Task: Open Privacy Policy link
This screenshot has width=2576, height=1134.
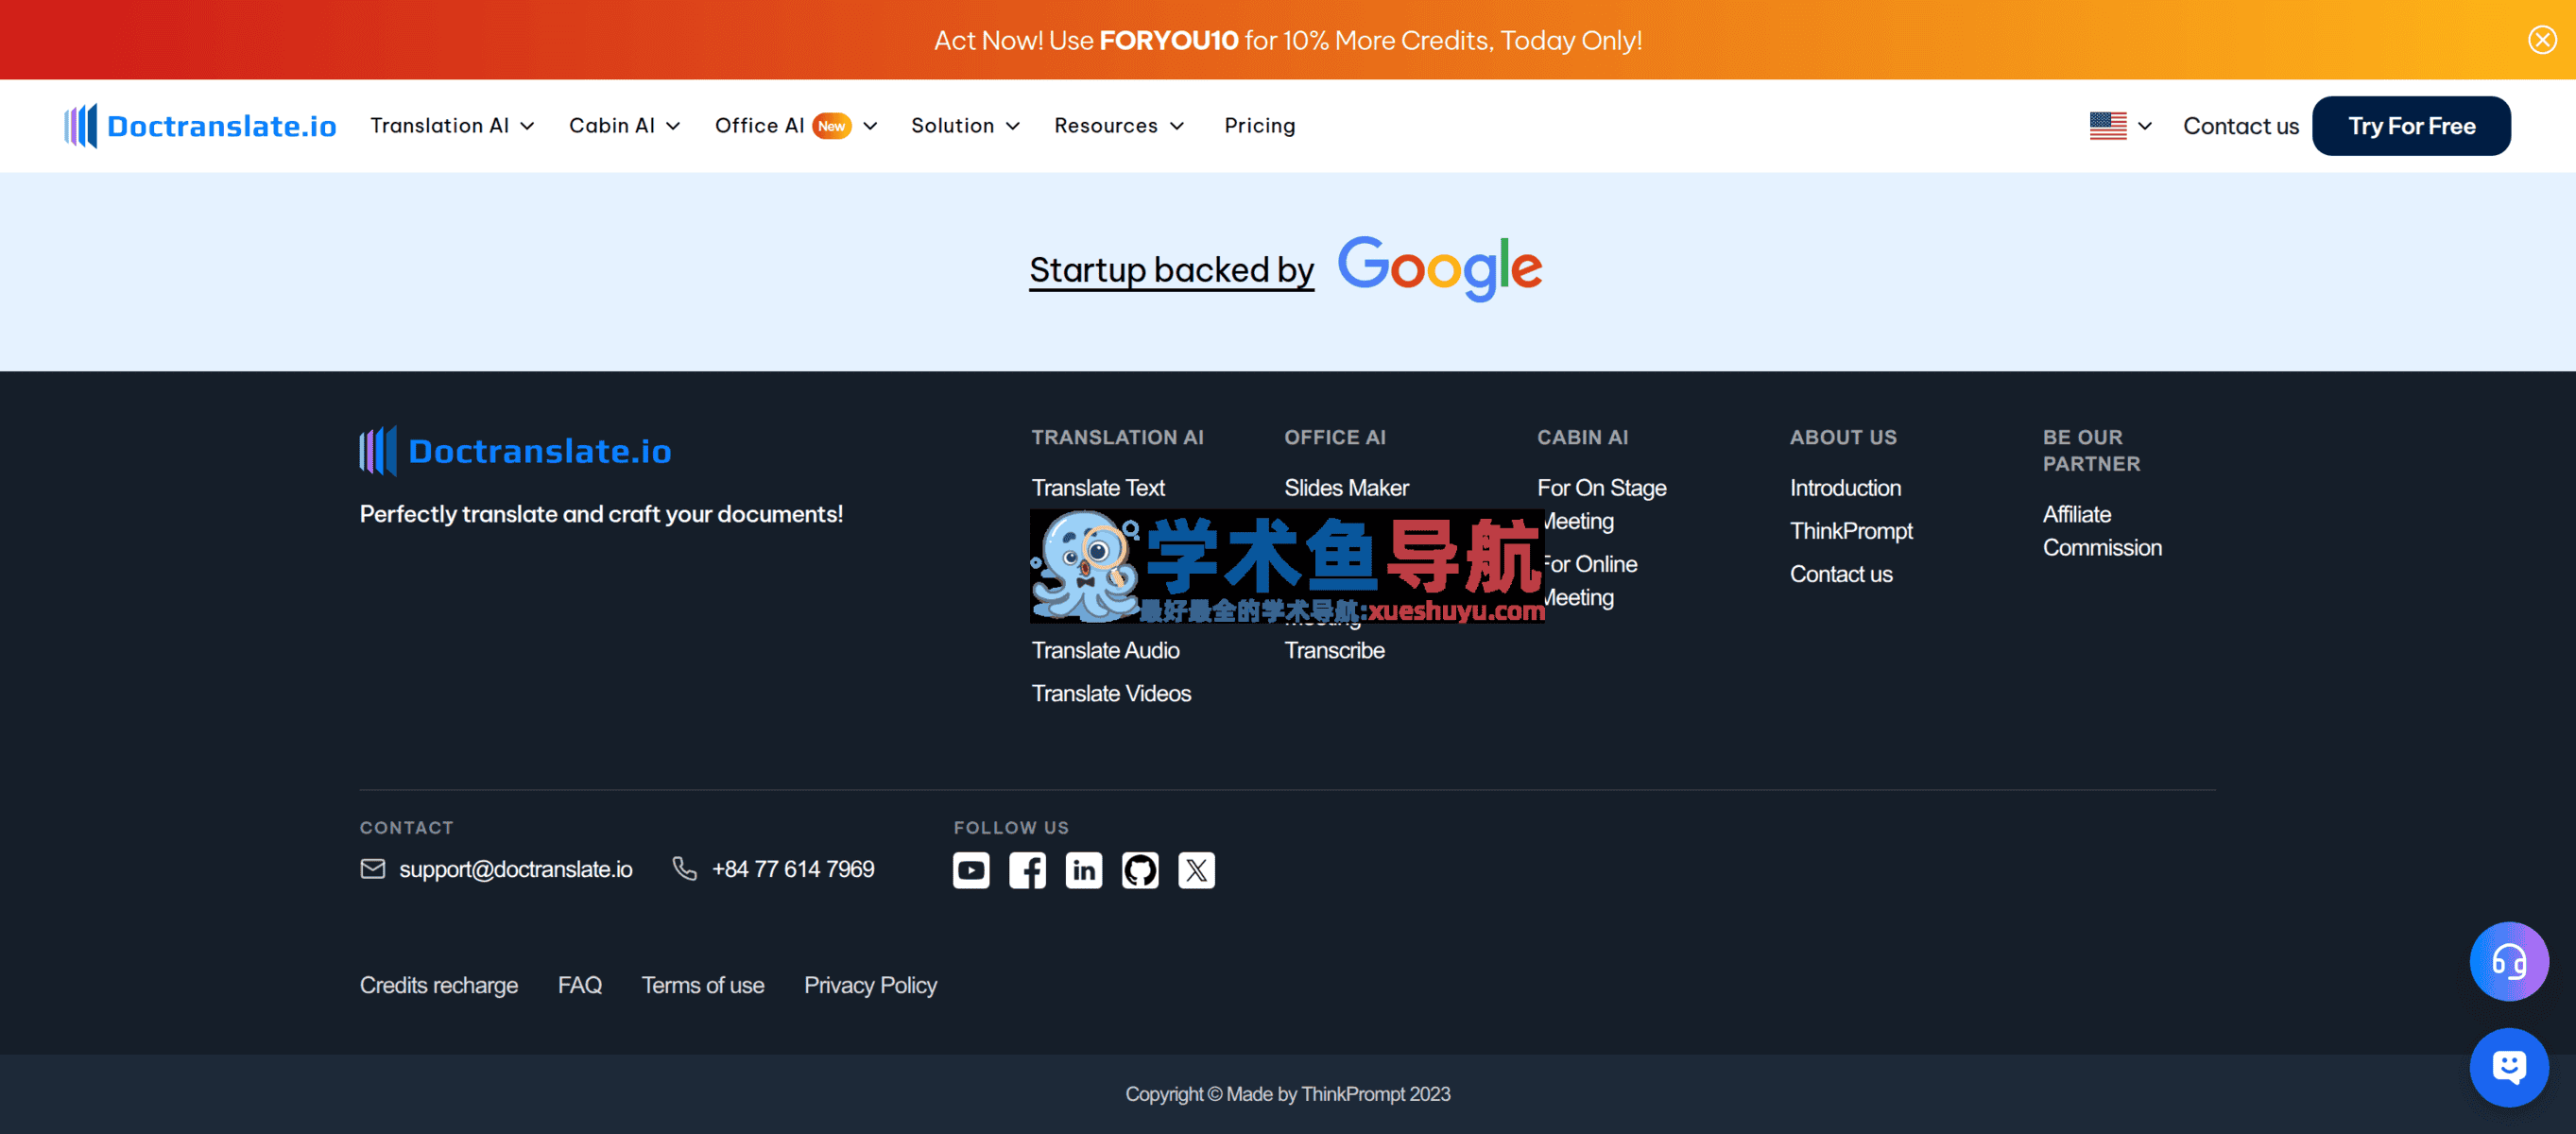Action: click(x=870, y=985)
